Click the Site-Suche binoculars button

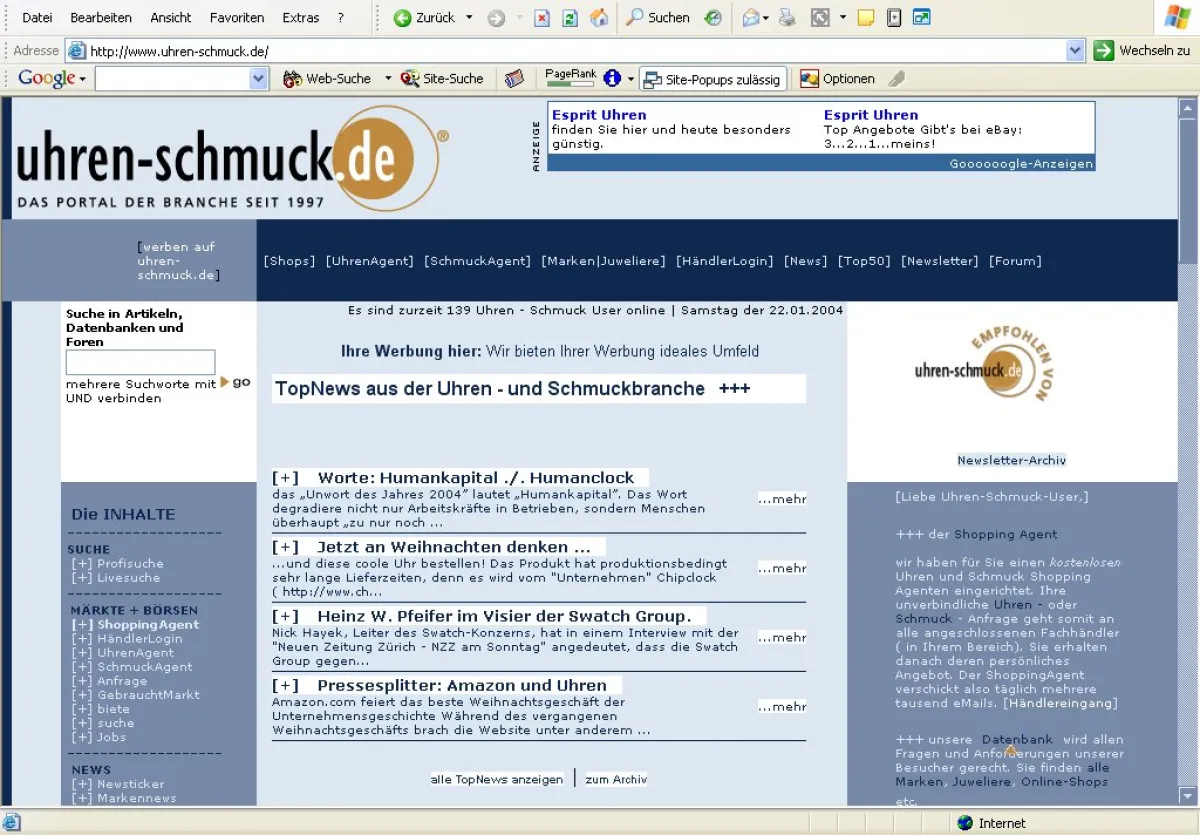pyautogui.click(x=441, y=78)
